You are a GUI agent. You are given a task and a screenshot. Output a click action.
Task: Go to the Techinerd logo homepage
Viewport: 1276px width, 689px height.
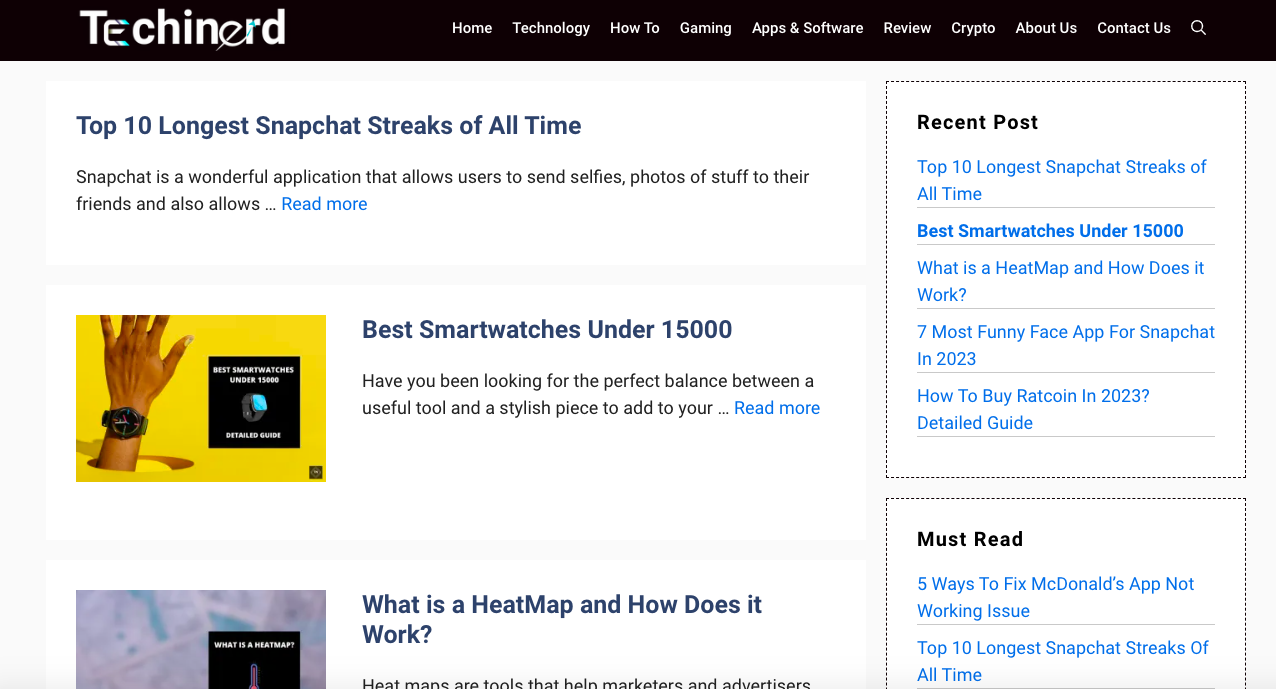pyautogui.click(x=183, y=28)
